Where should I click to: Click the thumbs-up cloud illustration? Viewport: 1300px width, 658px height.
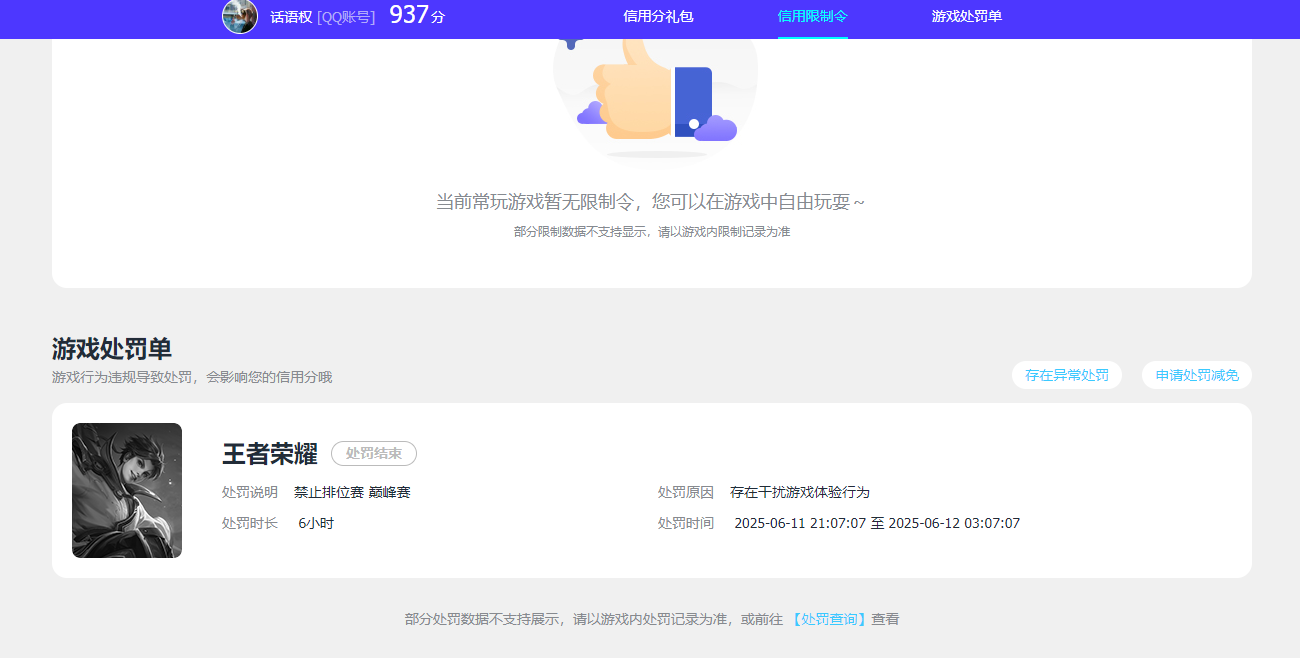click(x=655, y=95)
